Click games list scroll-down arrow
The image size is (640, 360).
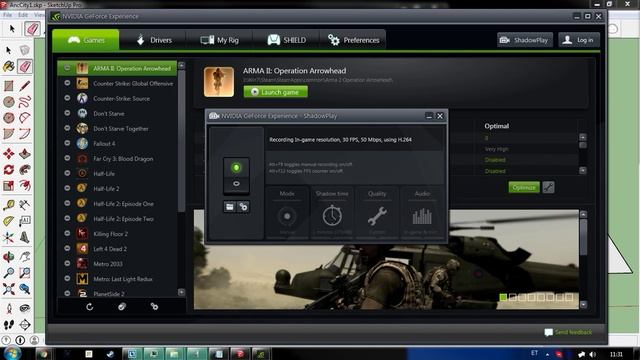(182, 292)
